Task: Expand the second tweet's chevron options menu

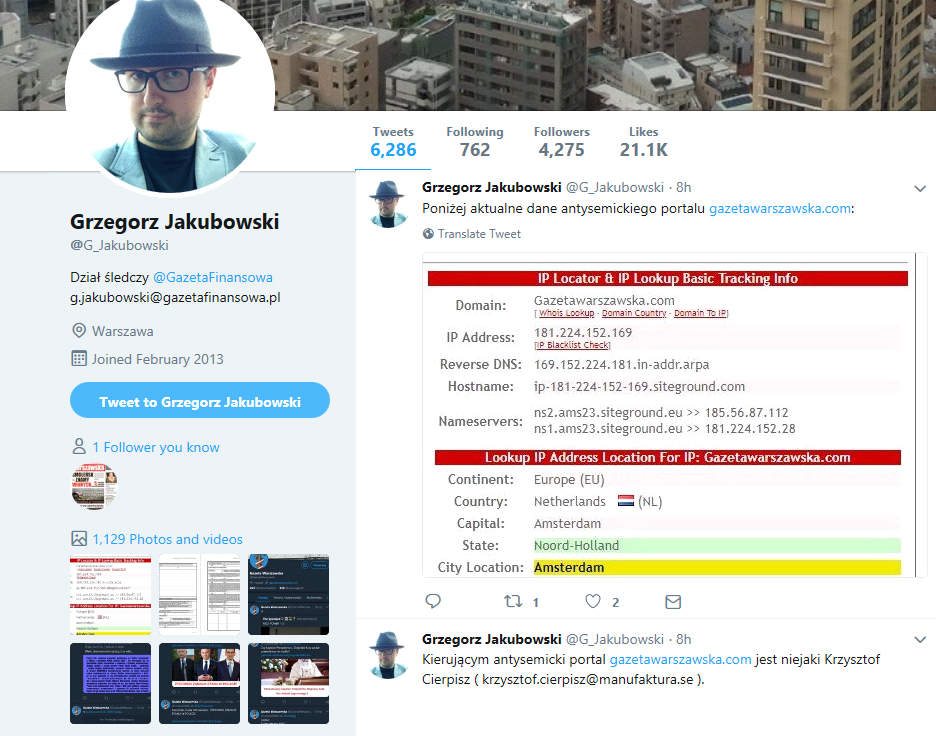Action: click(920, 640)
